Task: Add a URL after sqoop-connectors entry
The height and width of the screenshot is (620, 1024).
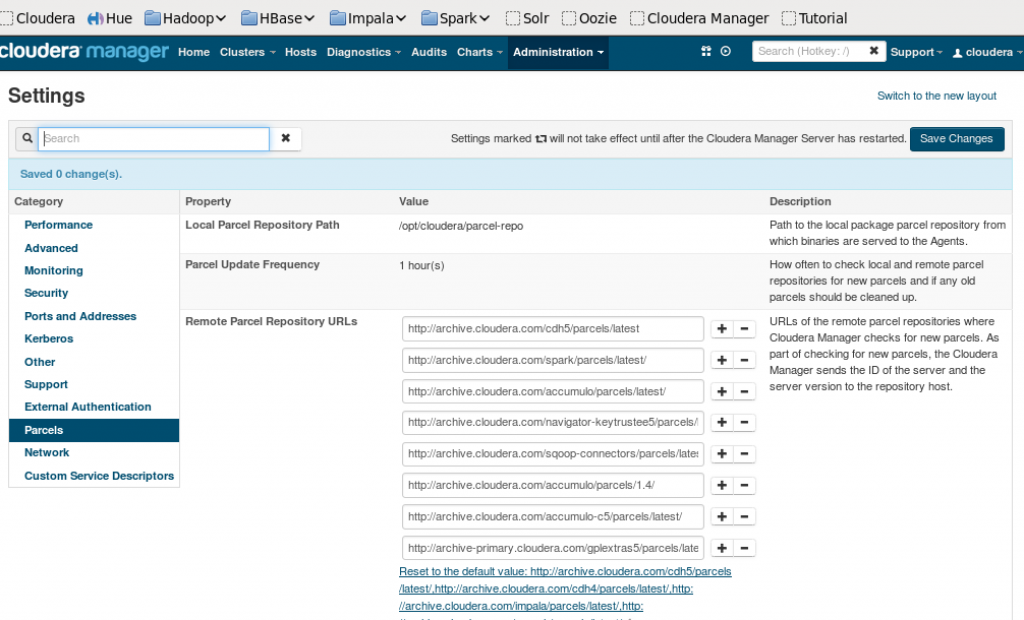Action: pos(722,454)
